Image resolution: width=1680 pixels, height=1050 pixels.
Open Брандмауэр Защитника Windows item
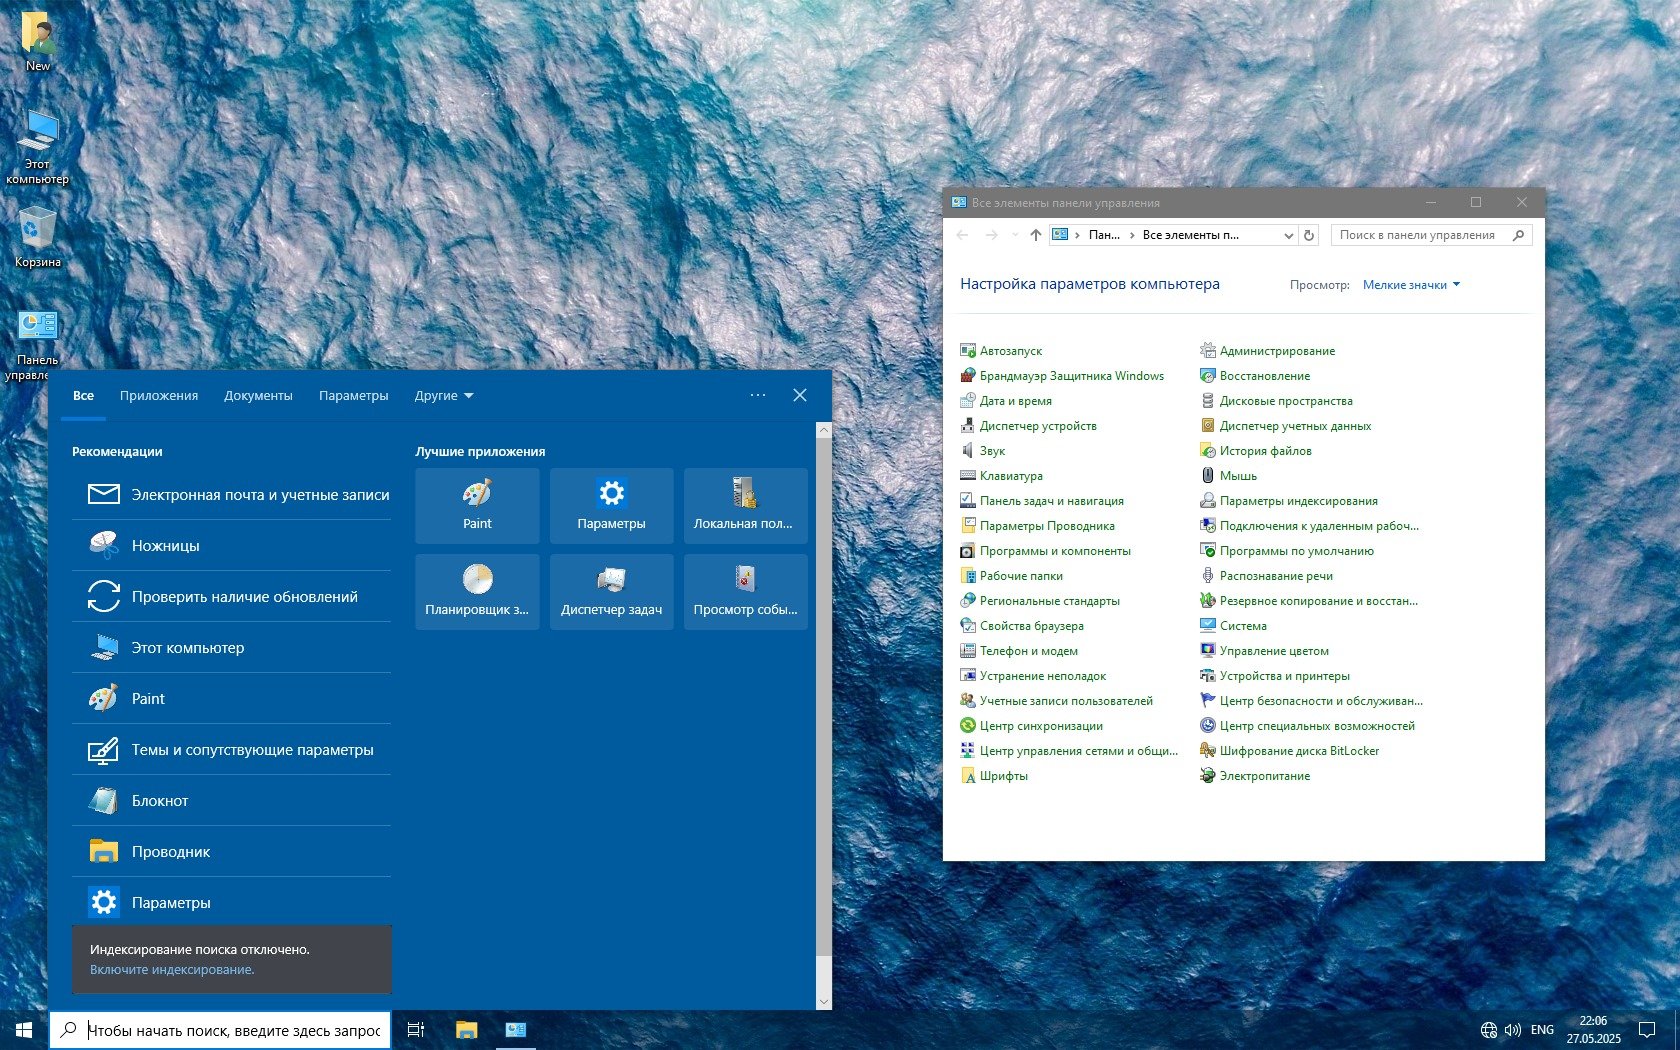point(1071,376)
